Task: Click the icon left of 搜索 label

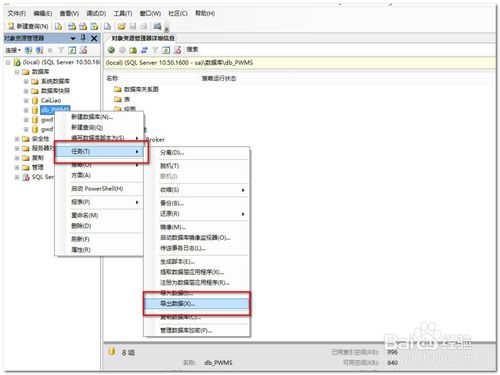Action: pos(177,50)
